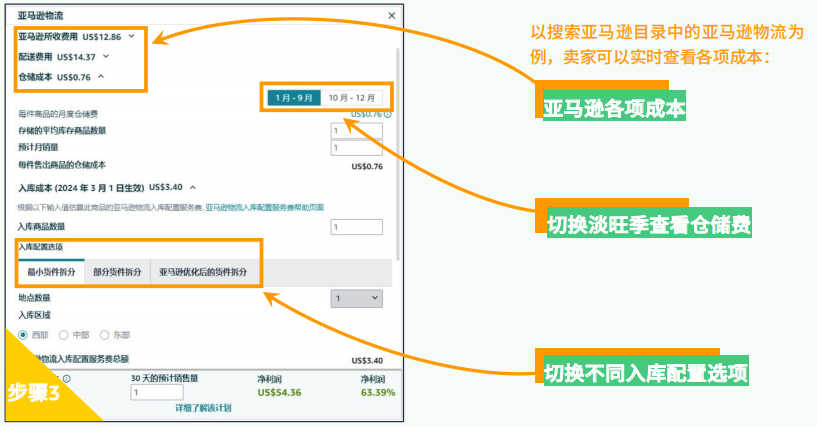Select 最小货件拆分 tab
This screenshot has width=817, height=427.
51,272
